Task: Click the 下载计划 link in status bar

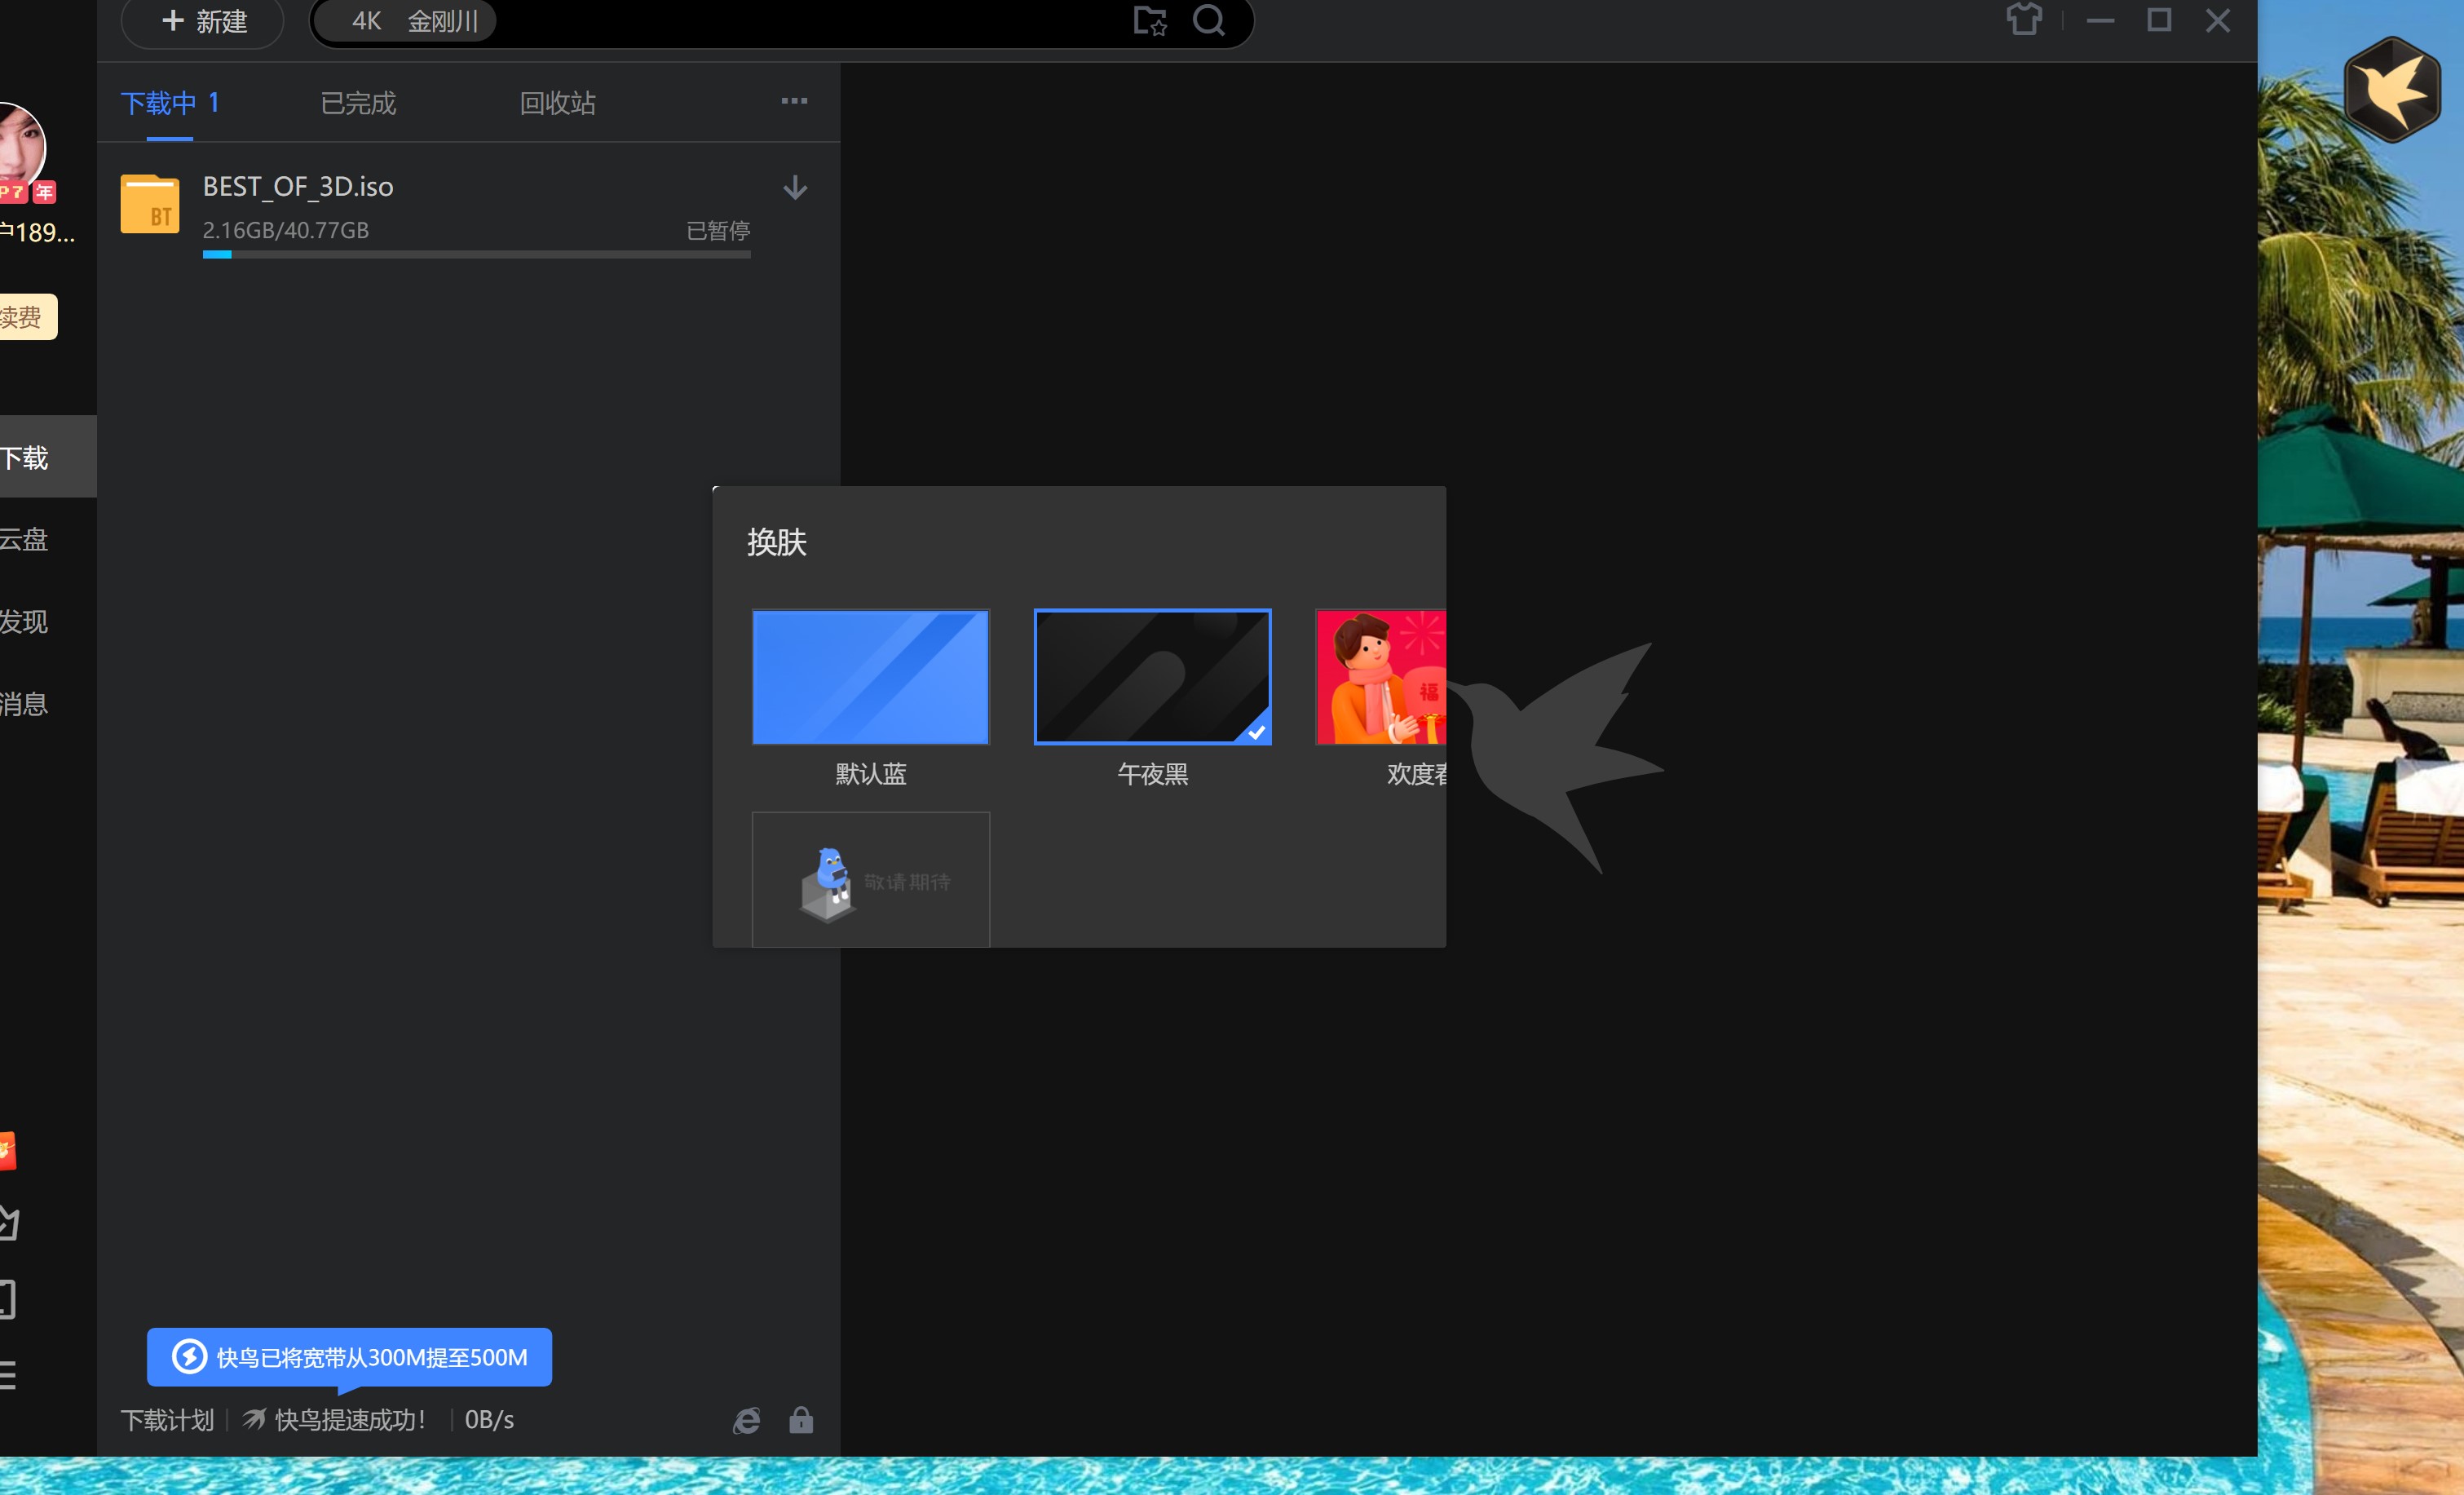Action: 167,1420
